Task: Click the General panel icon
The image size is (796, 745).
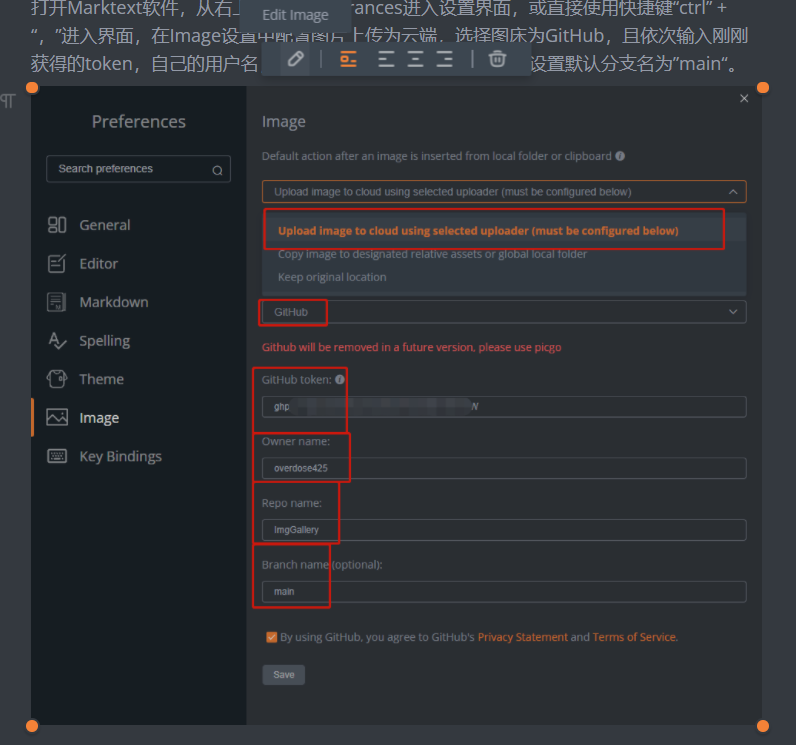Action: click(x=57, y=225)
